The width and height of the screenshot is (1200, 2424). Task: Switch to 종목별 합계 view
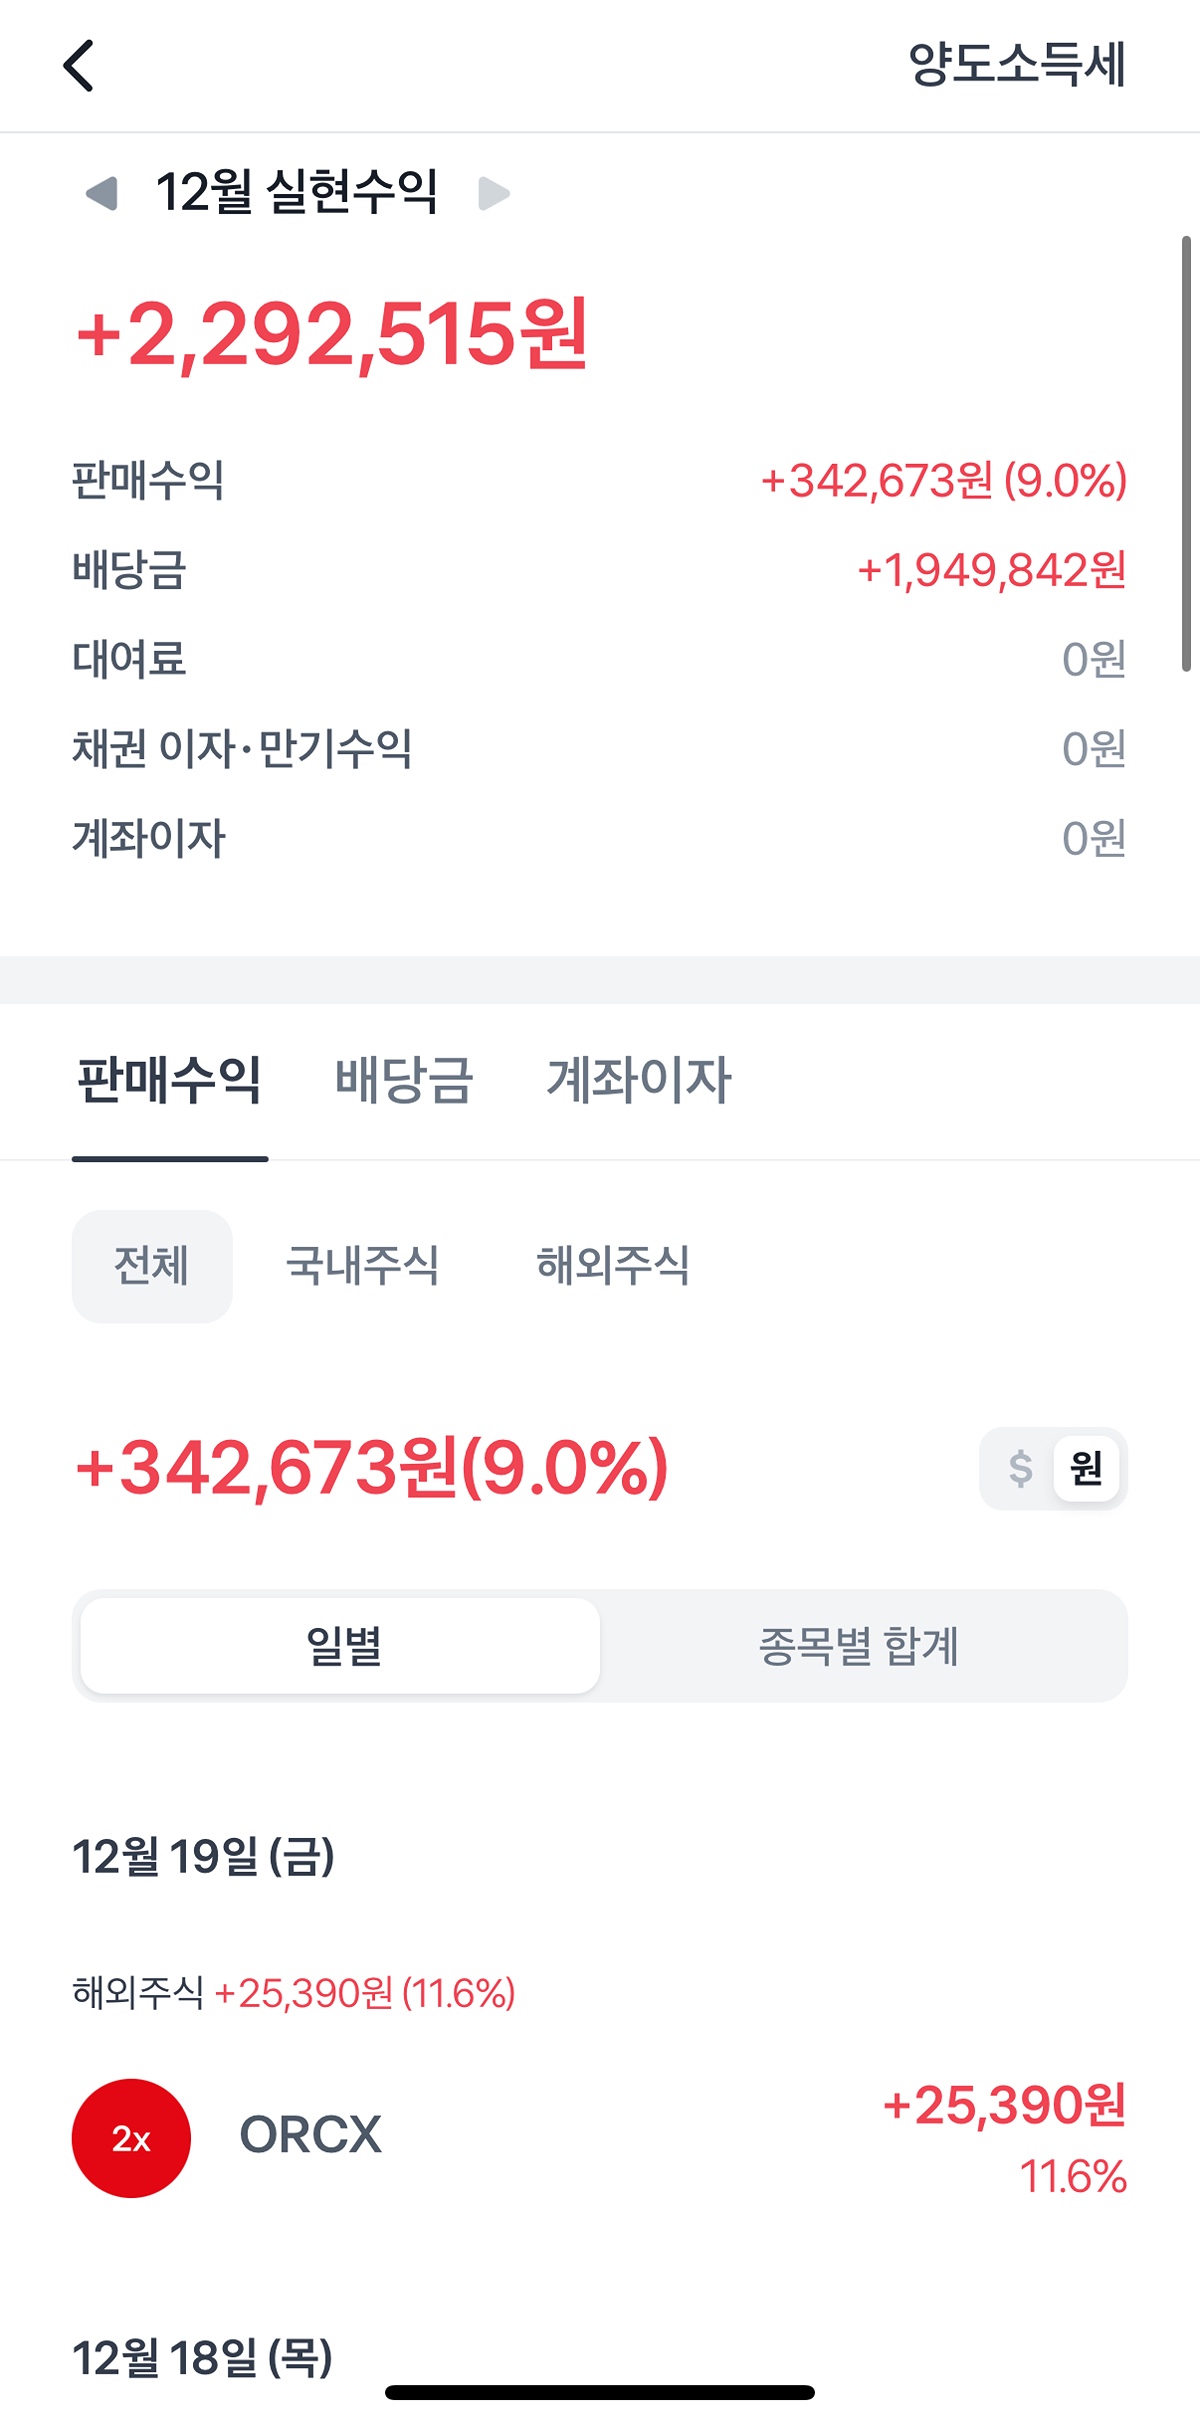(x=858, y=1646)
